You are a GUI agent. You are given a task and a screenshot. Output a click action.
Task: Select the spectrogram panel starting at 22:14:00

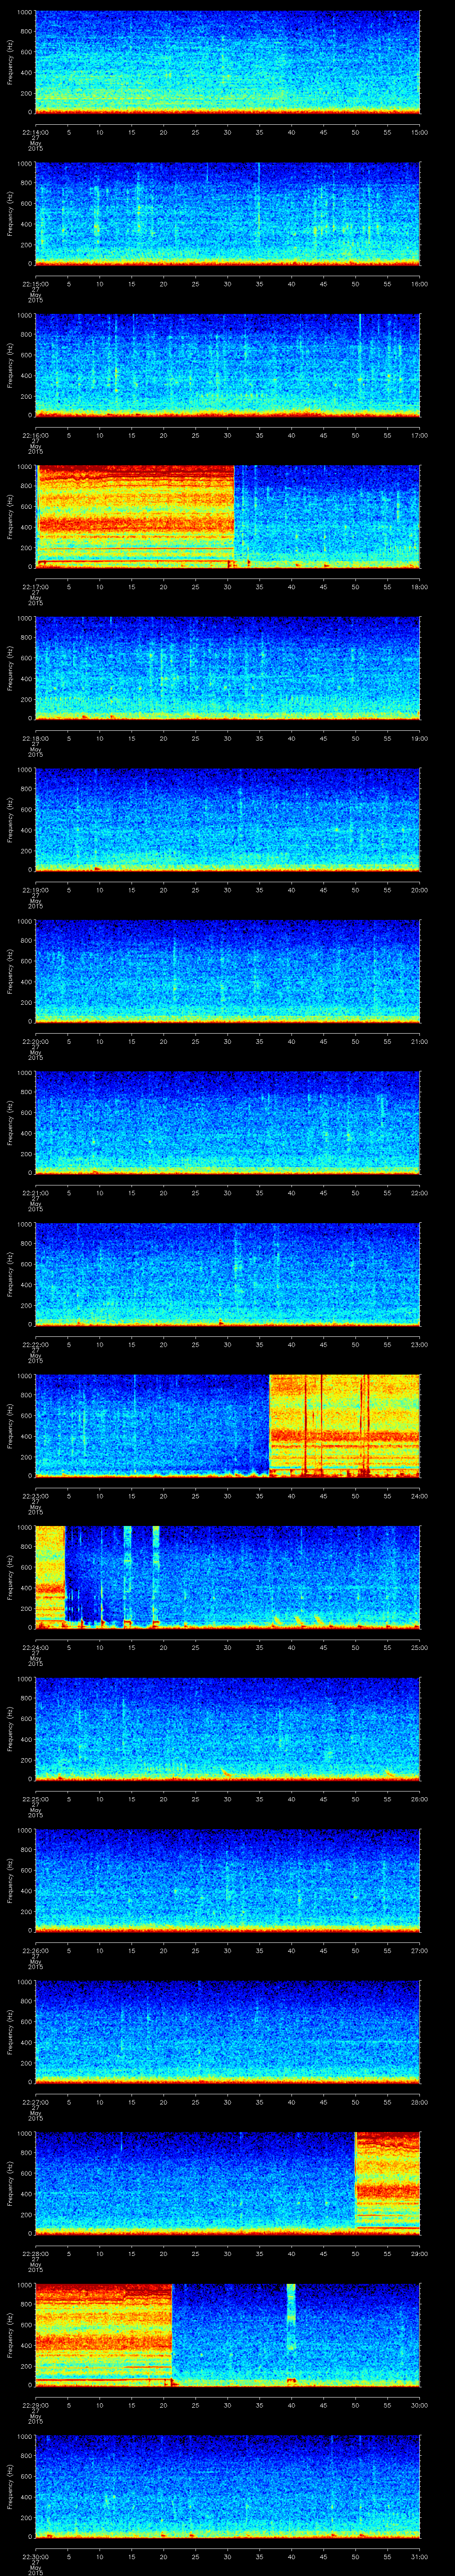coord(228,62)
